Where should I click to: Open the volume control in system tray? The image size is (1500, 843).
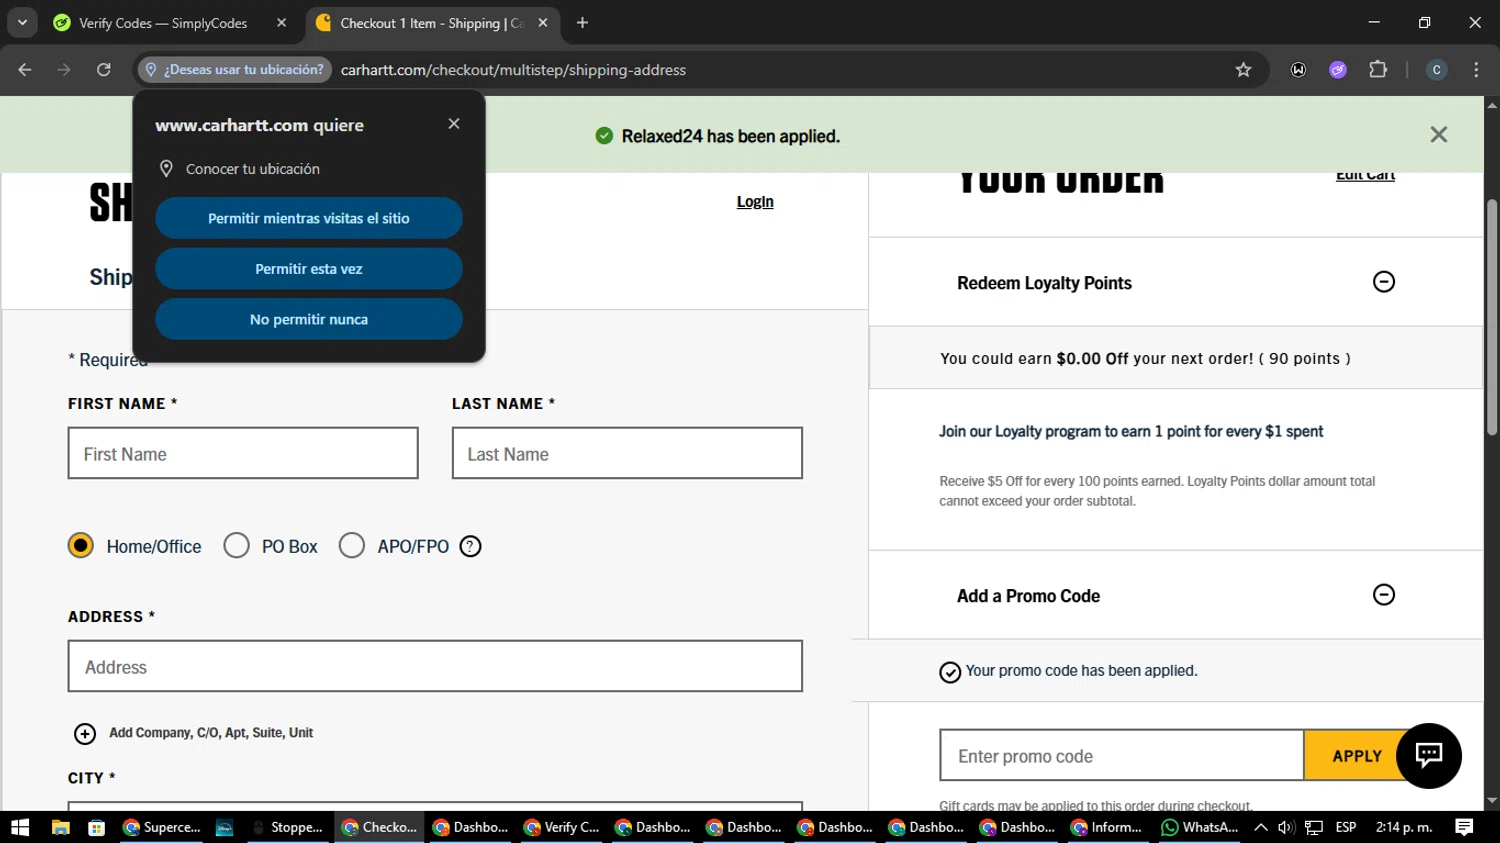pos(1287,827)
